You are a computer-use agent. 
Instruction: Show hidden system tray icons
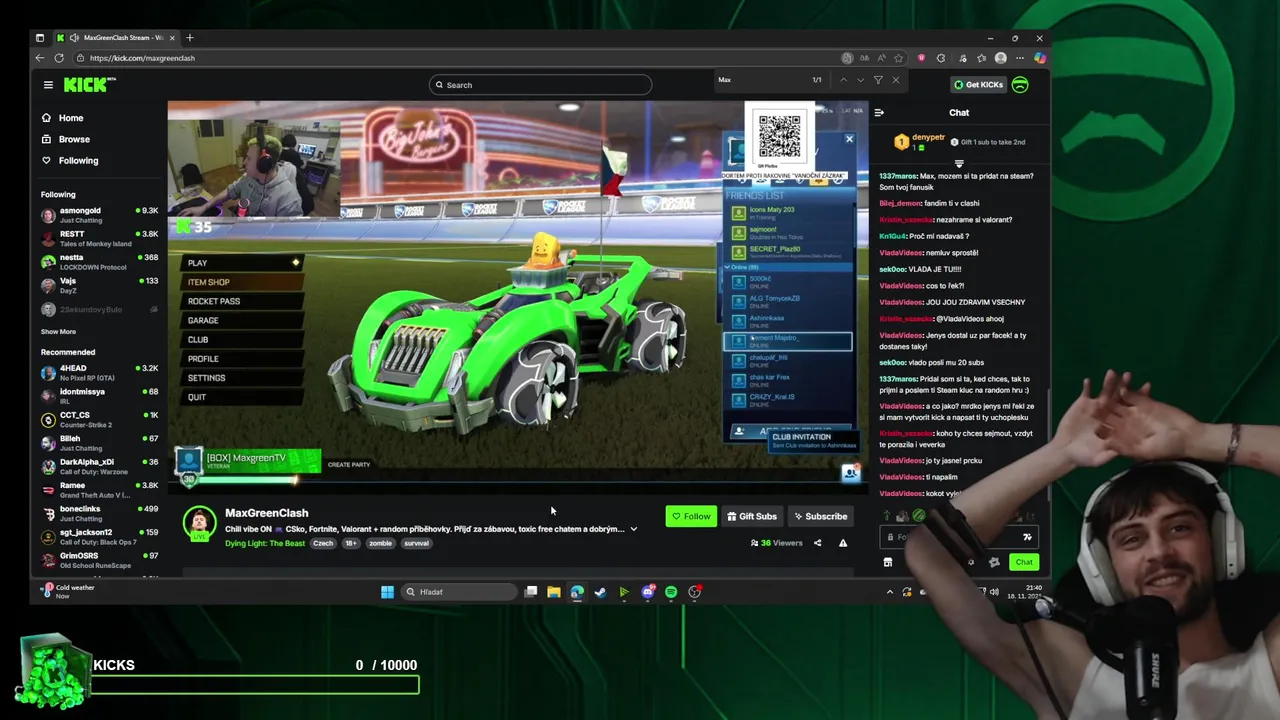(x=890, y=592)
